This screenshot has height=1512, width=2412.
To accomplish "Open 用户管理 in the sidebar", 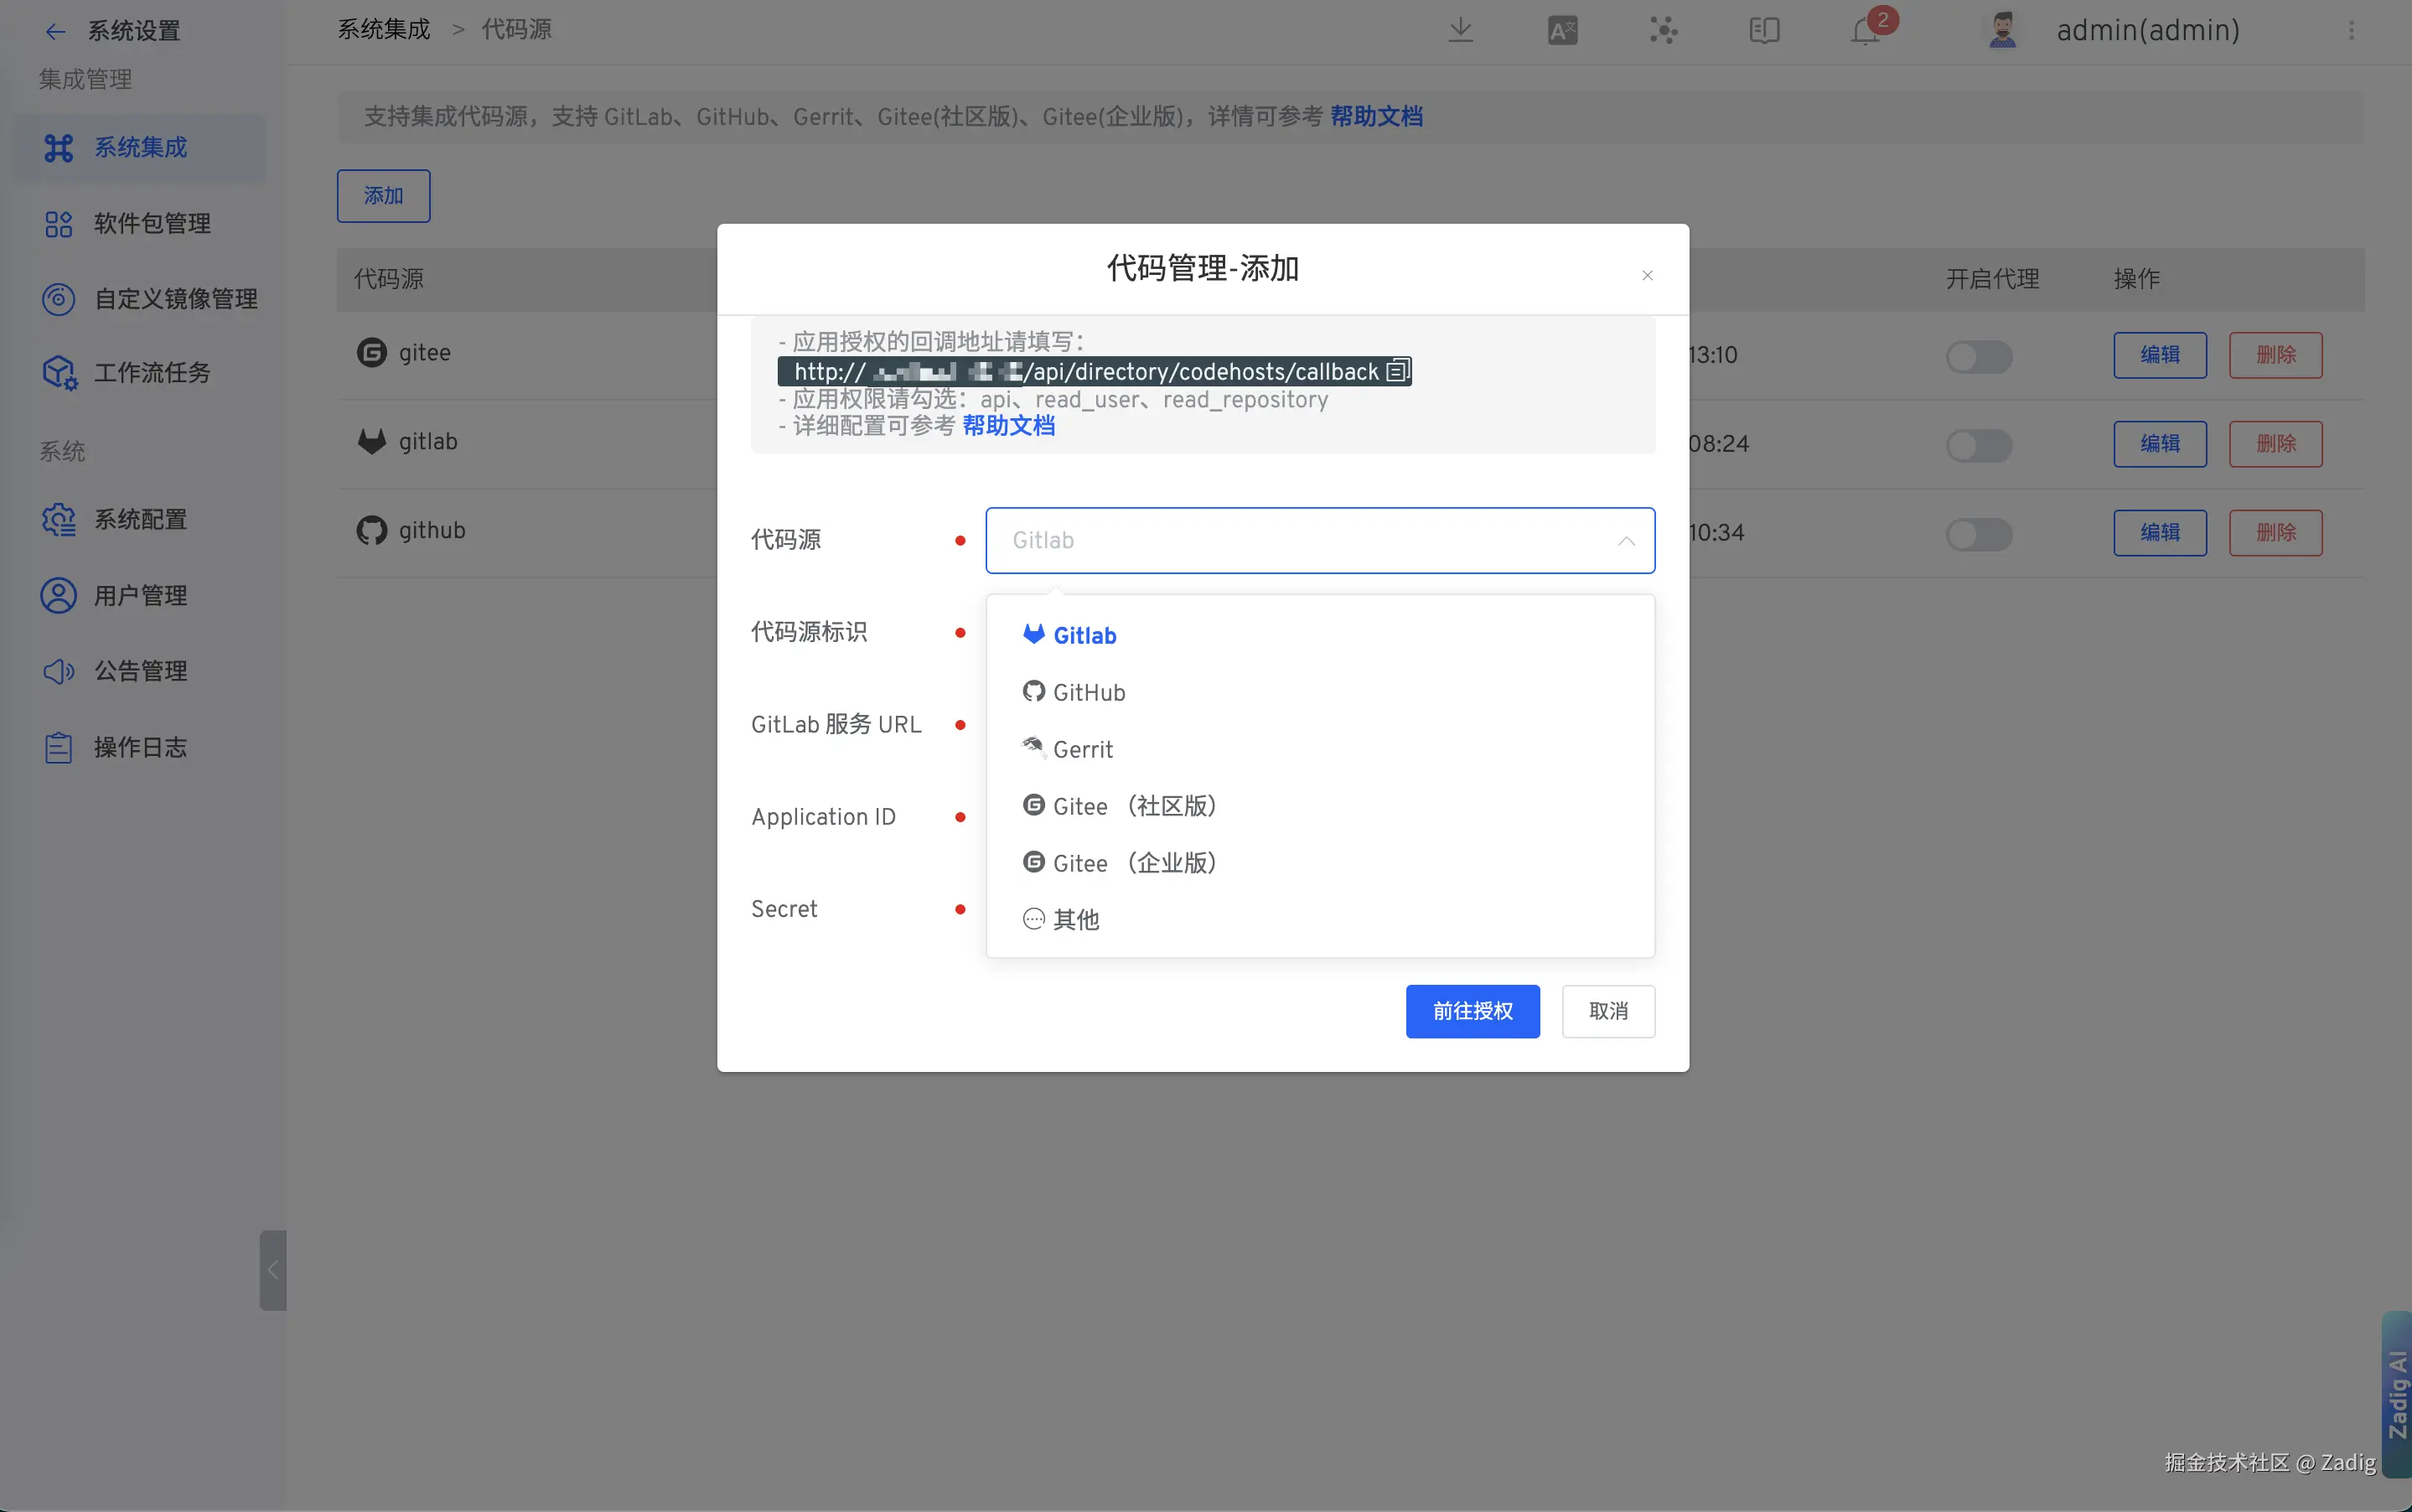I will [x=140, y=595].
